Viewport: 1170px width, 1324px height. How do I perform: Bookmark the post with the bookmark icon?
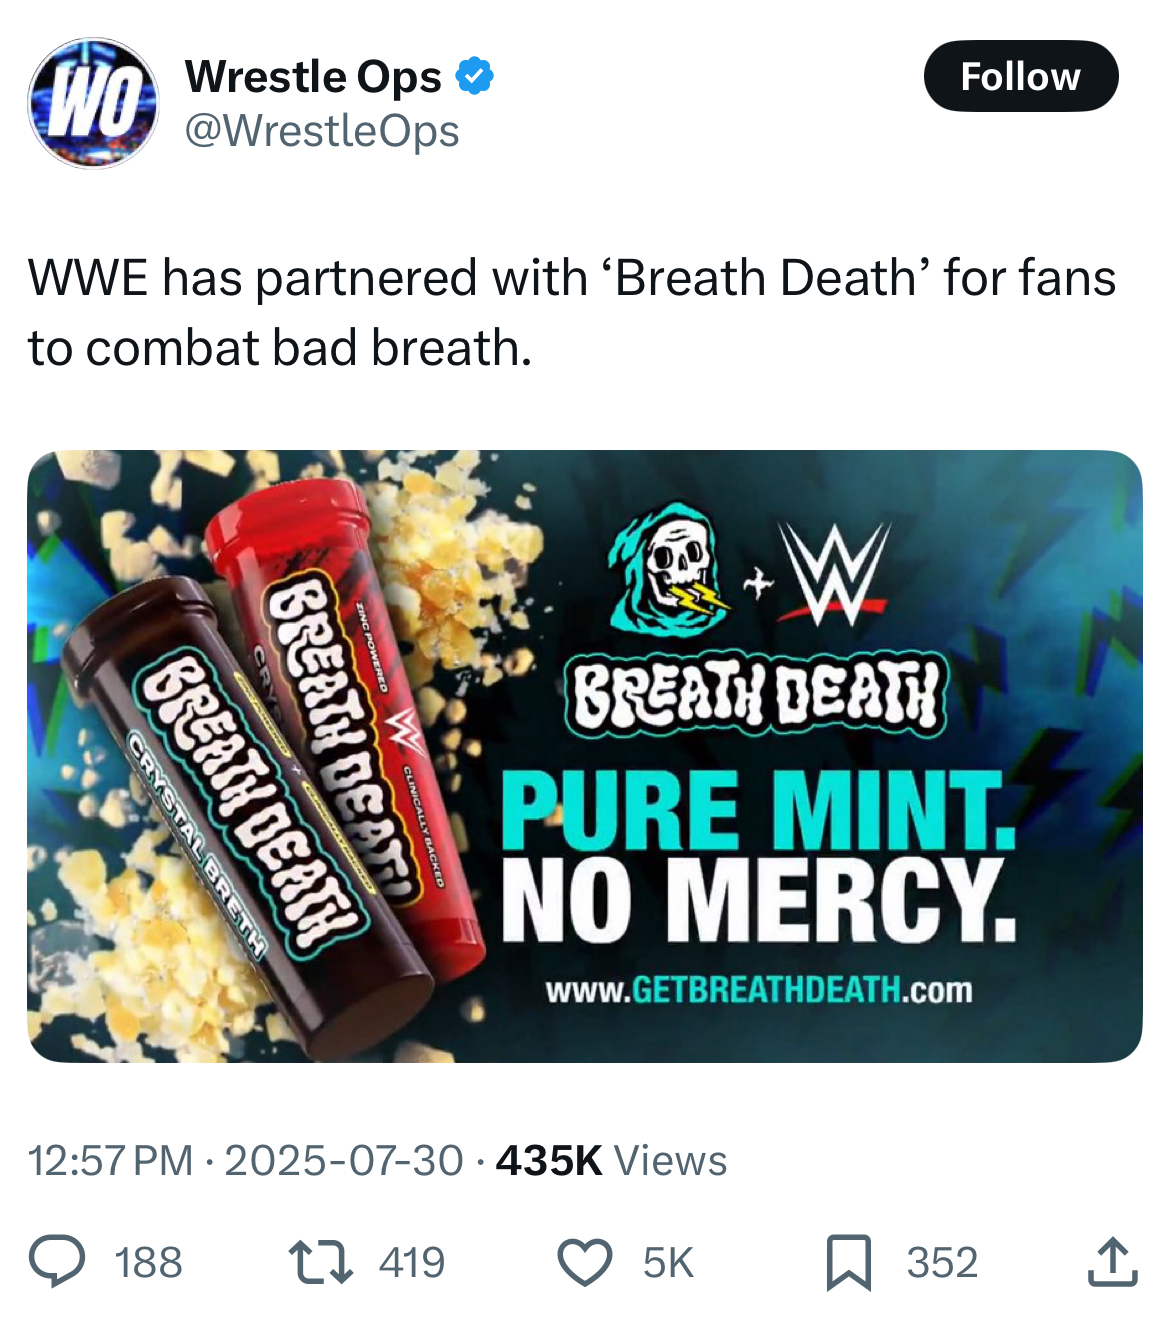(849, 1262)
